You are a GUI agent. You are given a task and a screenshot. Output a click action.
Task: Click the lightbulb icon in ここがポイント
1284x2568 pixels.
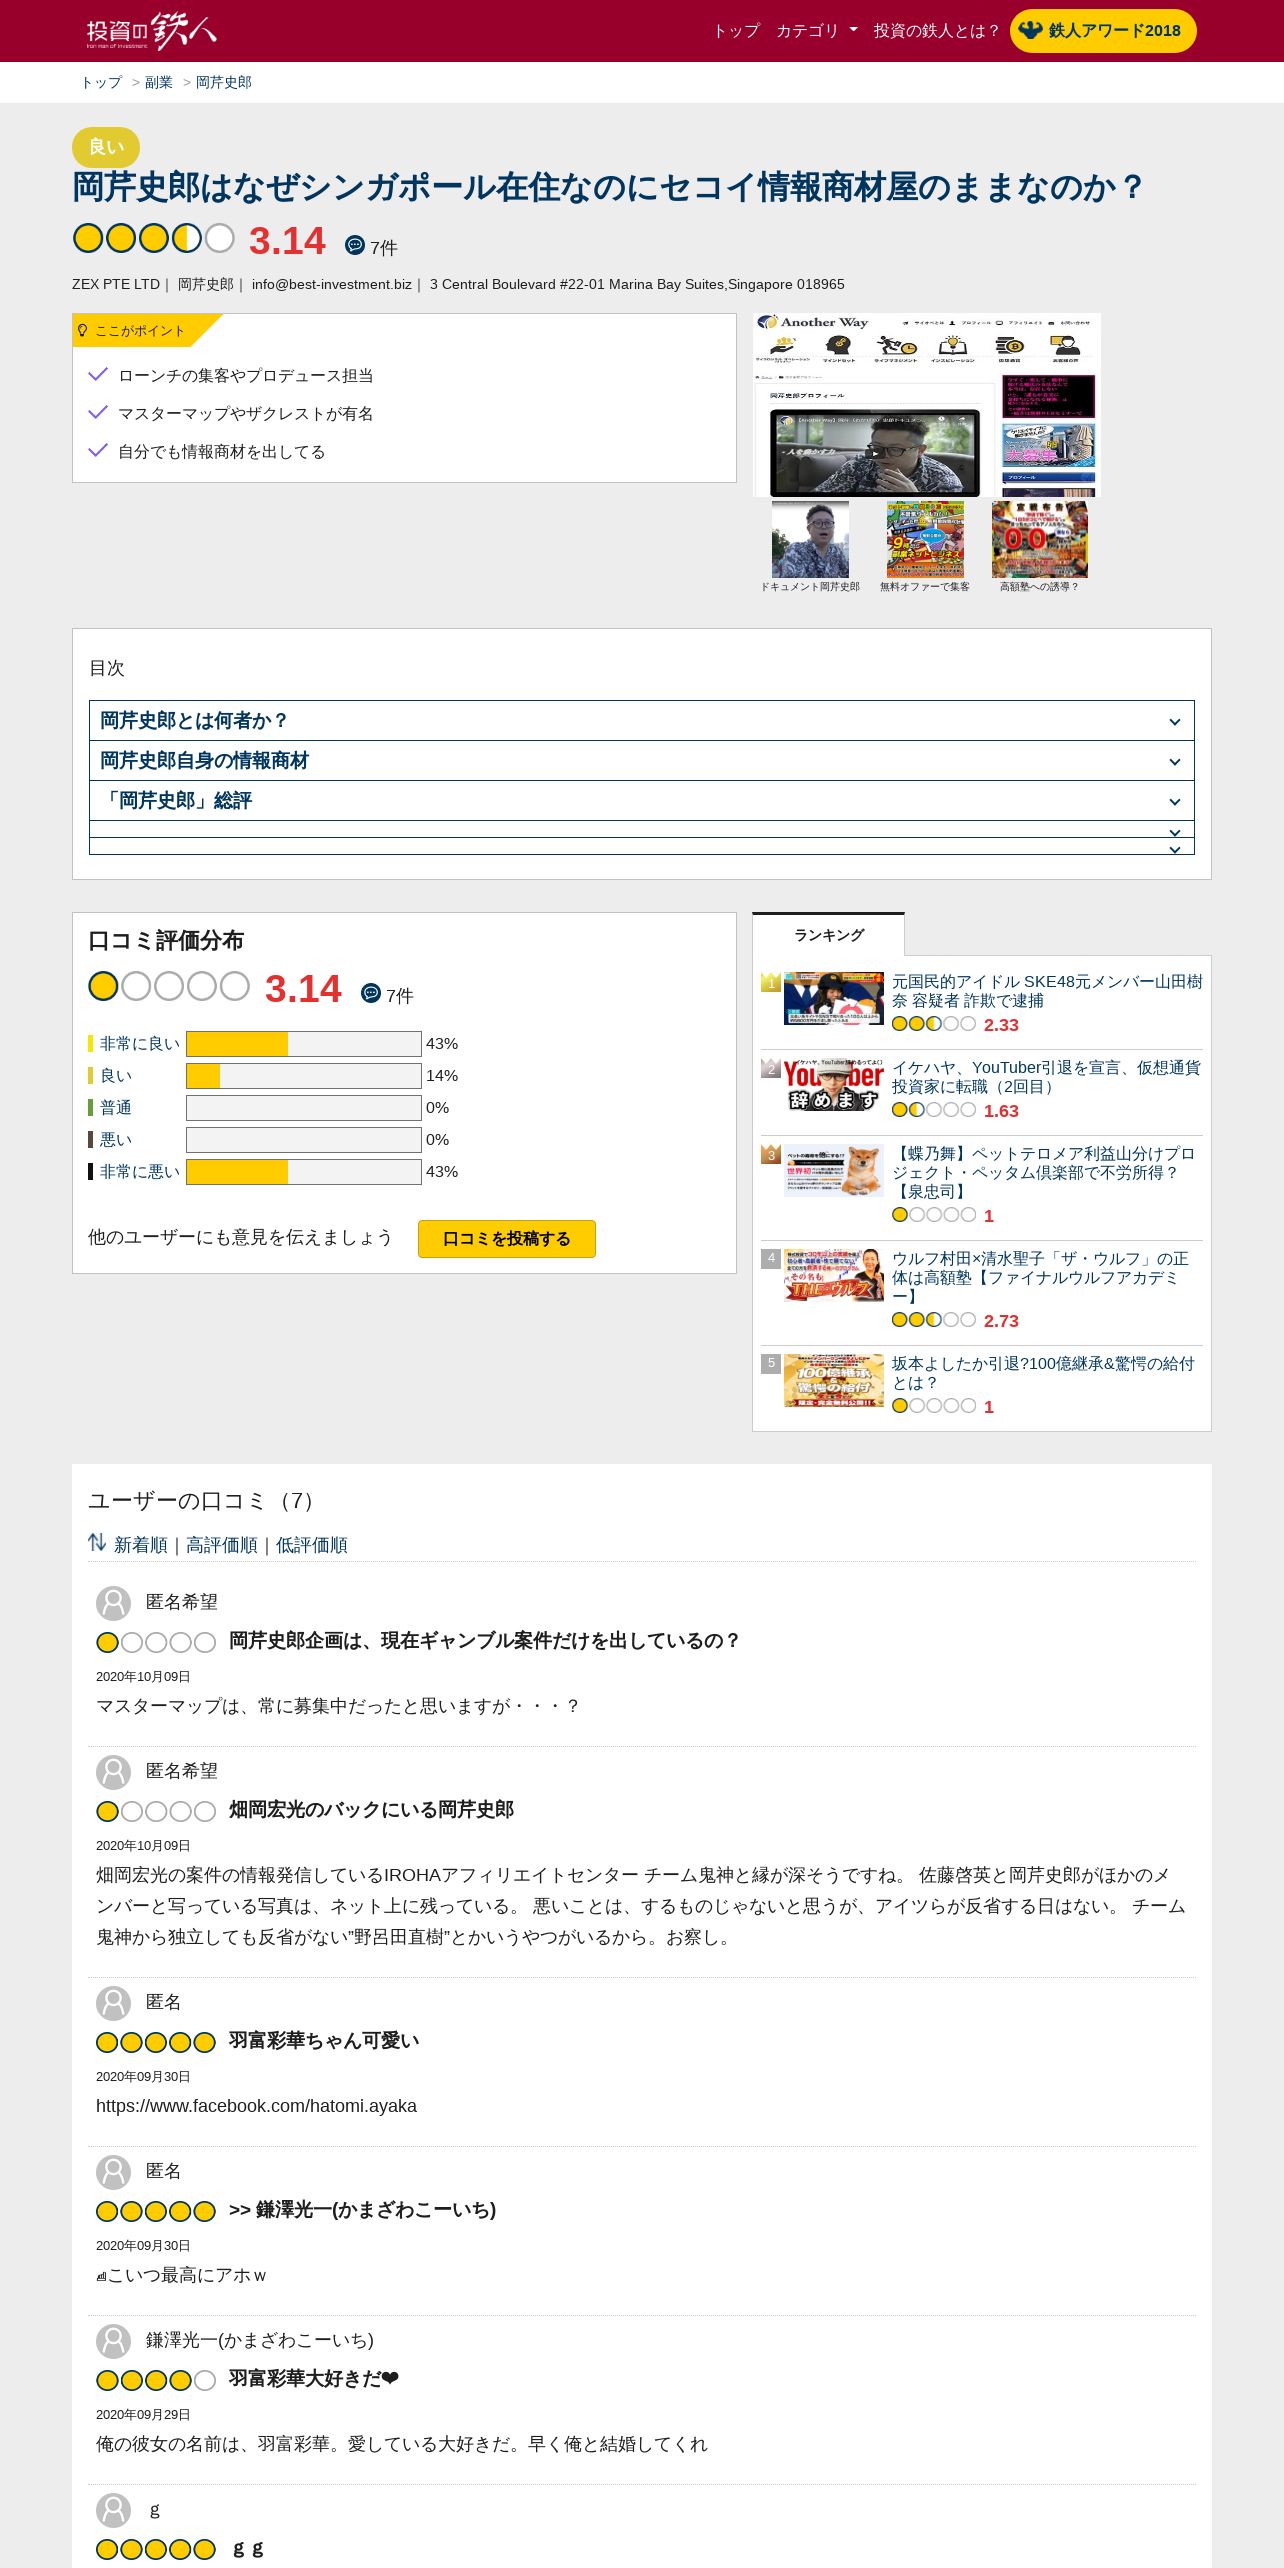pos(83,331)
